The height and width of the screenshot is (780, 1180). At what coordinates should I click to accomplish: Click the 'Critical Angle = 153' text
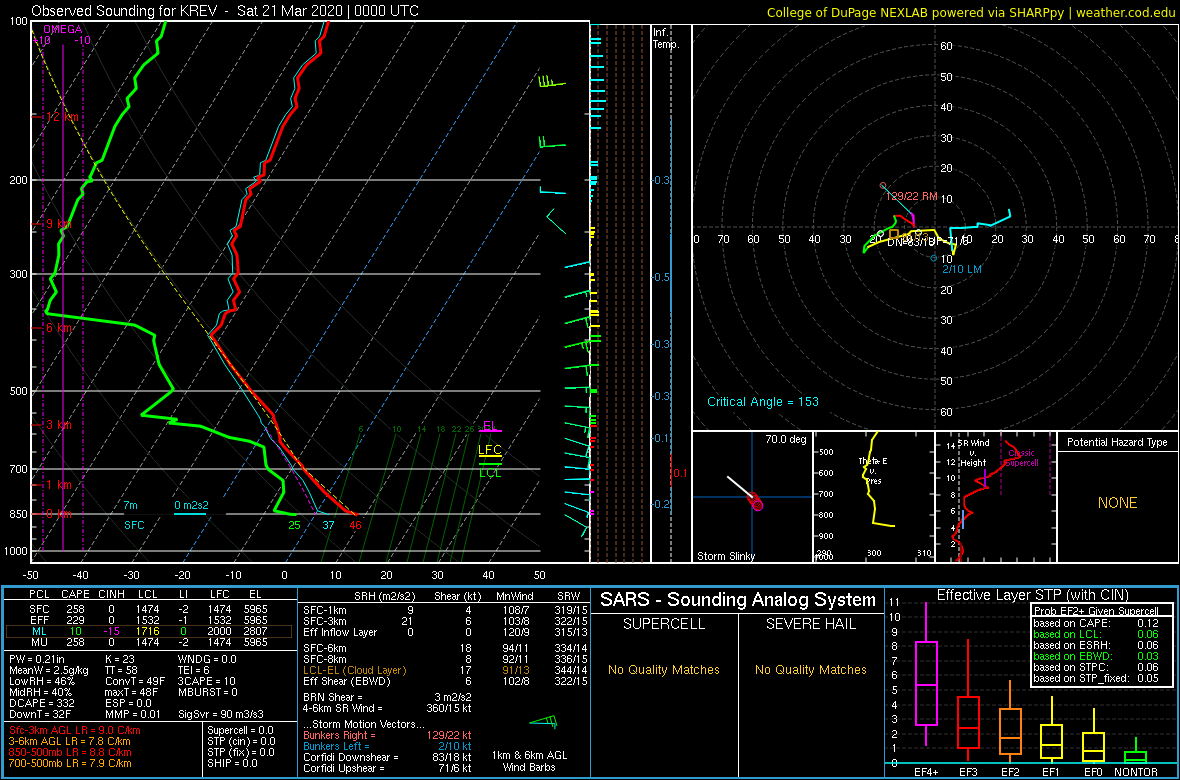(762, 401)
